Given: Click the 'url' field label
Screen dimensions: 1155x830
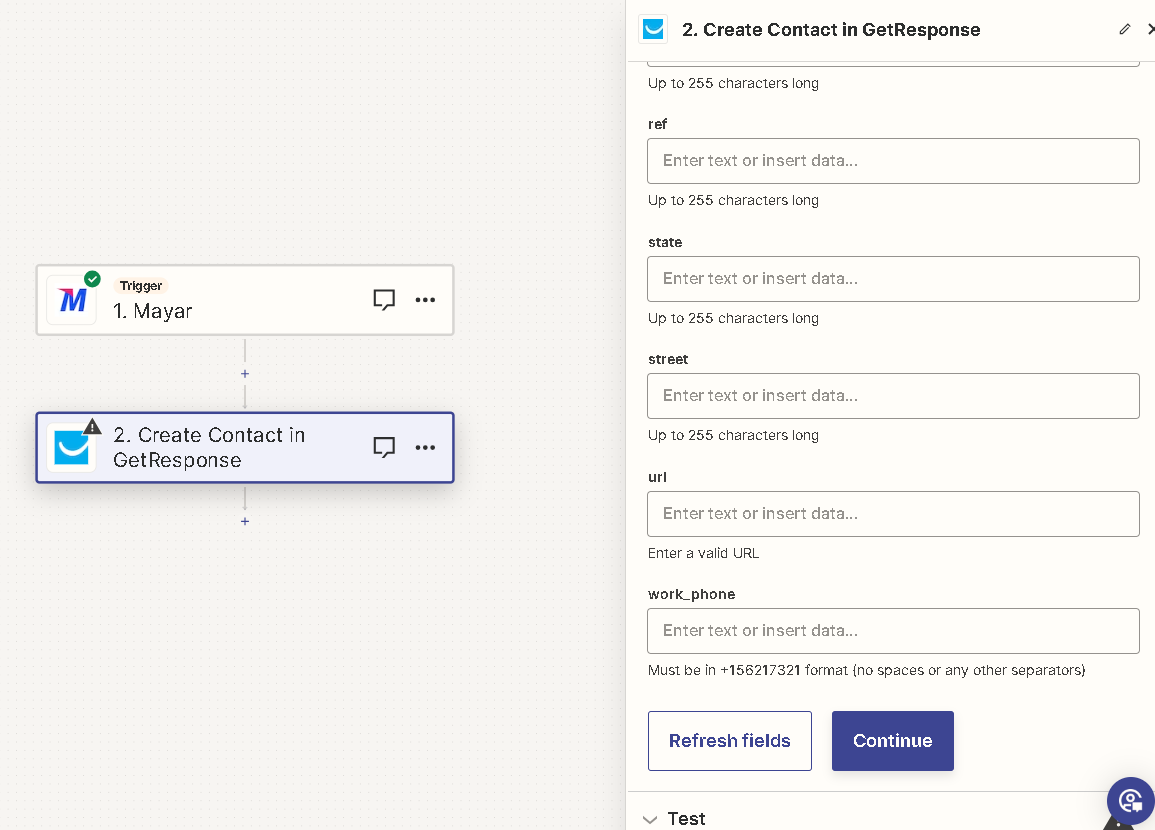Looking at the screenshot, I should click(657, 477).
